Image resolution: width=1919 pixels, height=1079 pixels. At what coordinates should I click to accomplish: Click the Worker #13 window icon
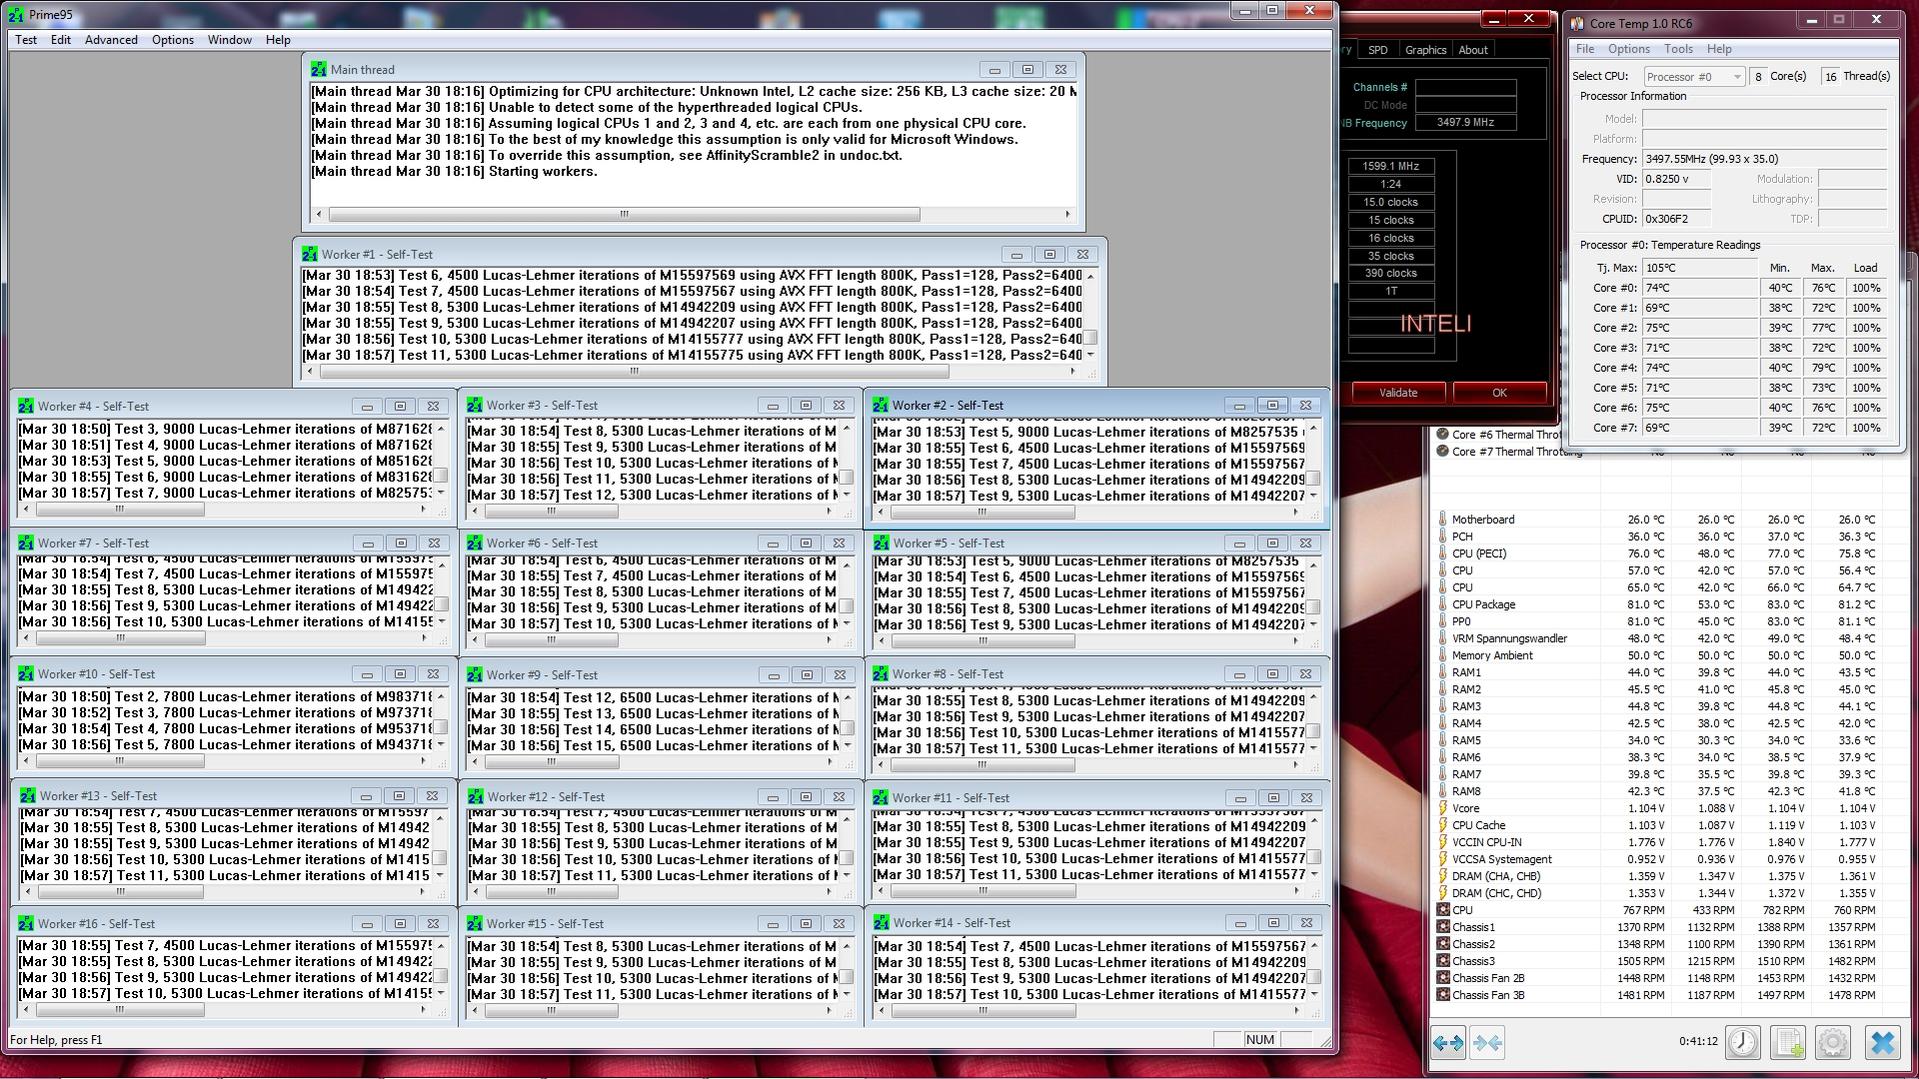click(27, 796)
